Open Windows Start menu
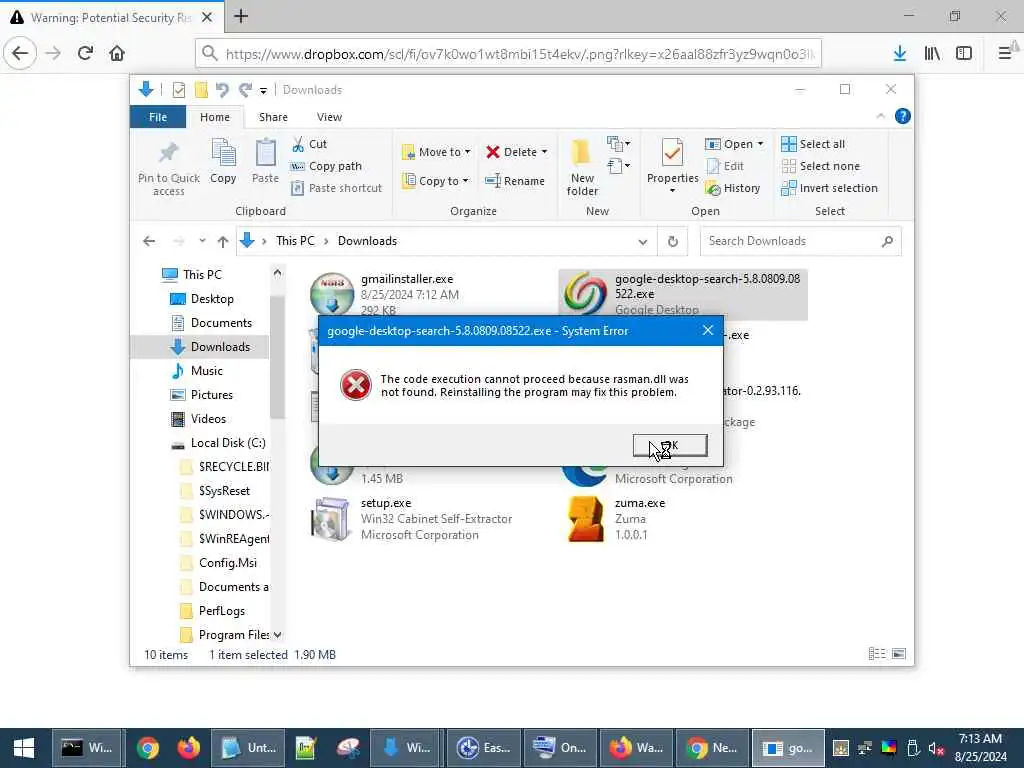Image resolution: width=1024 pixels, height=768 pixels. (x=24, y=748)
